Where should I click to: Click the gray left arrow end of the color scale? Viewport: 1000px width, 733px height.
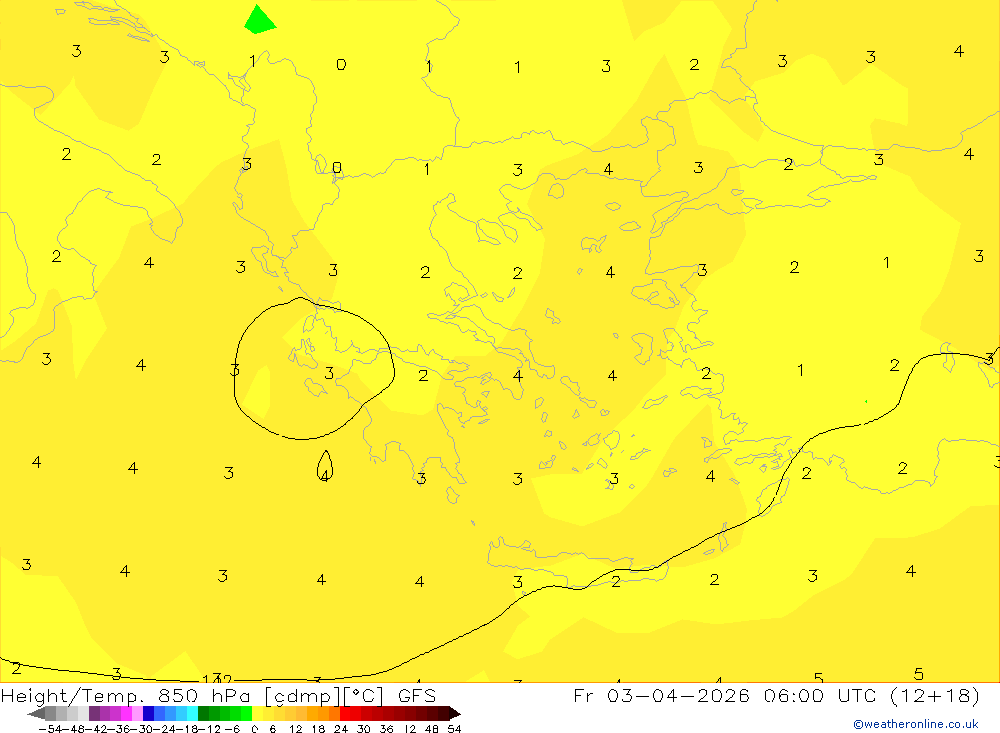click(x=36, y=713)
